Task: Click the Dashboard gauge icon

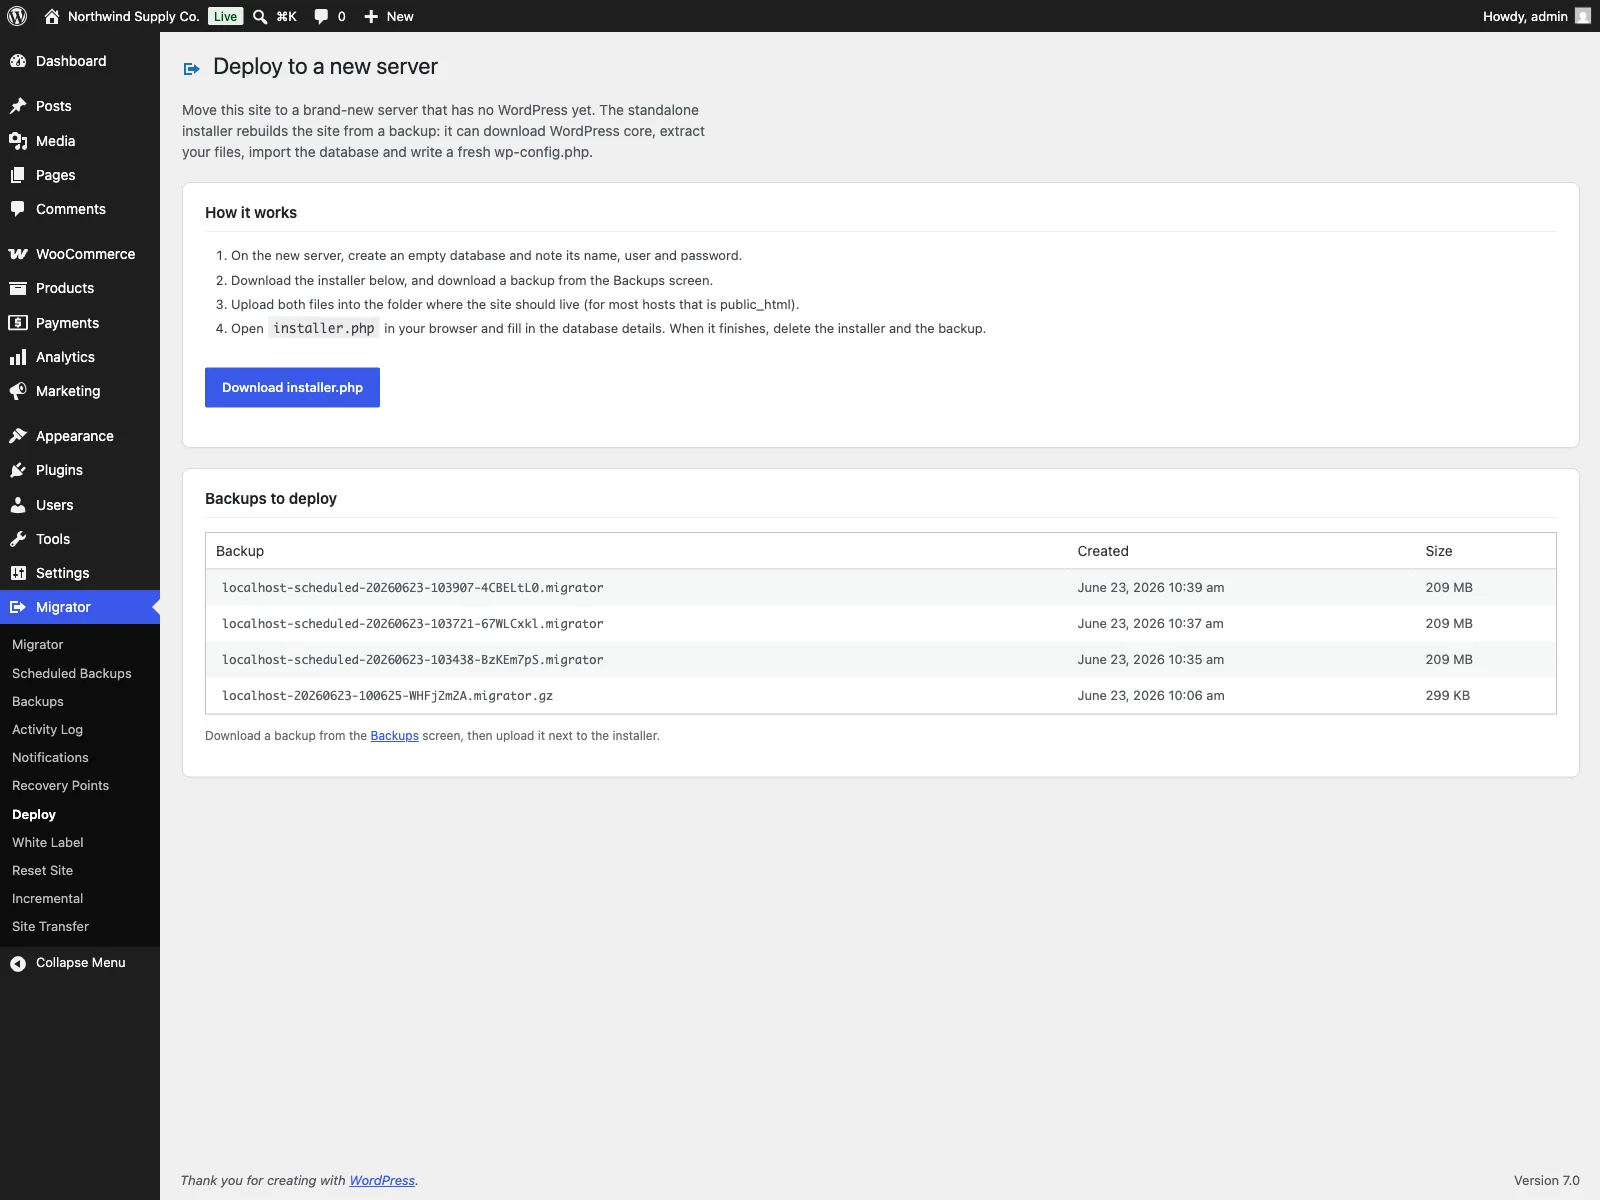Action: (x=18, y=61)
